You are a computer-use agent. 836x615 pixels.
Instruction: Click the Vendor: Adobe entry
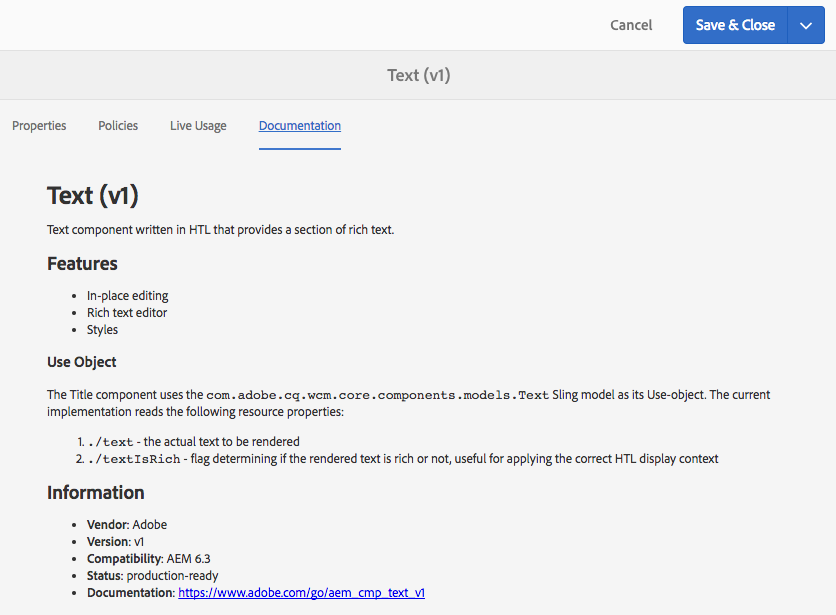[127, 525]
